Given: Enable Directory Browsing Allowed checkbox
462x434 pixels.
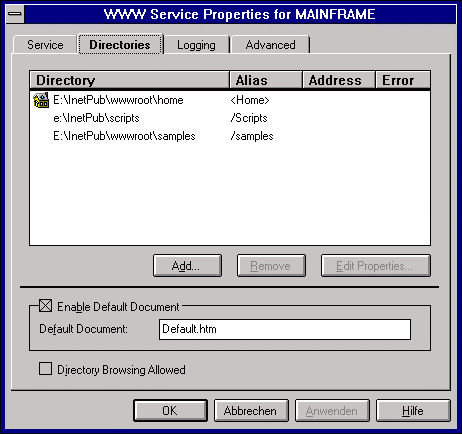Looking at the screenshot, I should pos(45,369).
